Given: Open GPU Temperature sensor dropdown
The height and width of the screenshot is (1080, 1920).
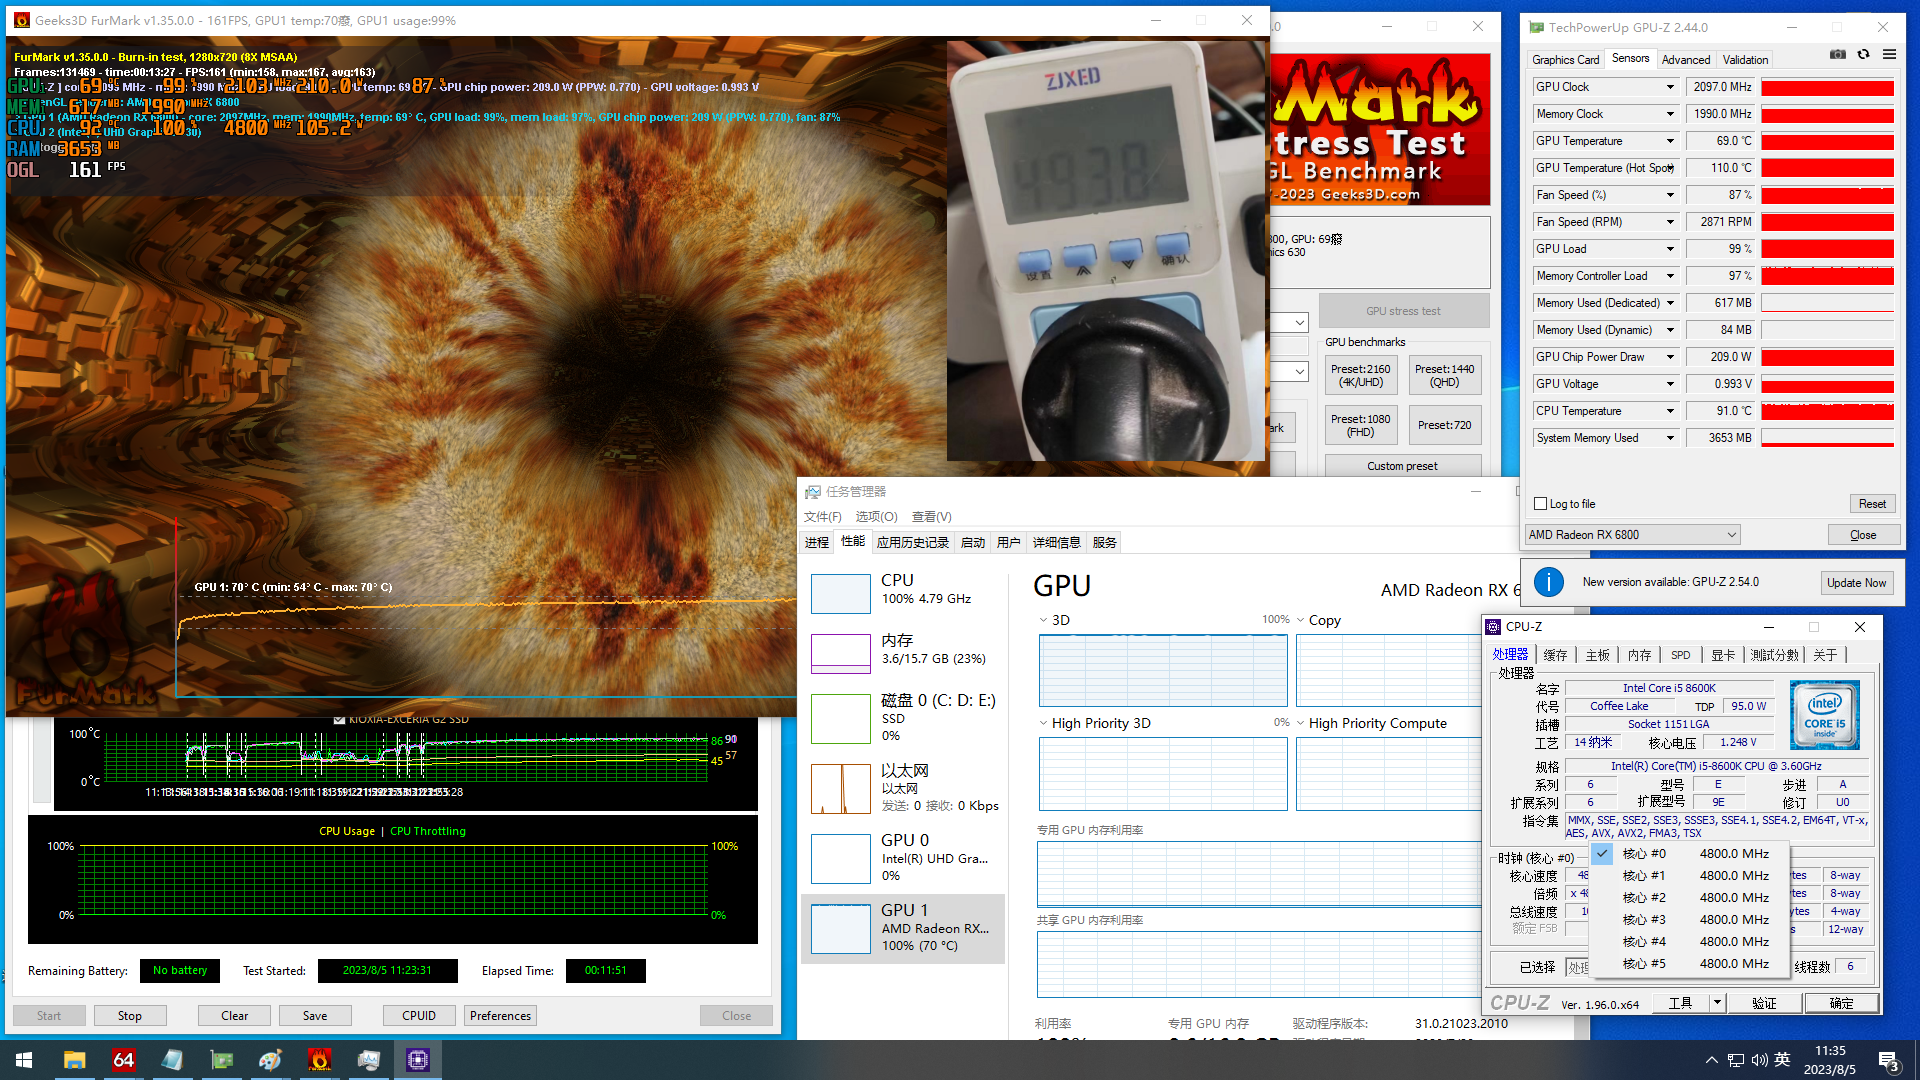Looking at the screenshot, I should (1670, 141).
